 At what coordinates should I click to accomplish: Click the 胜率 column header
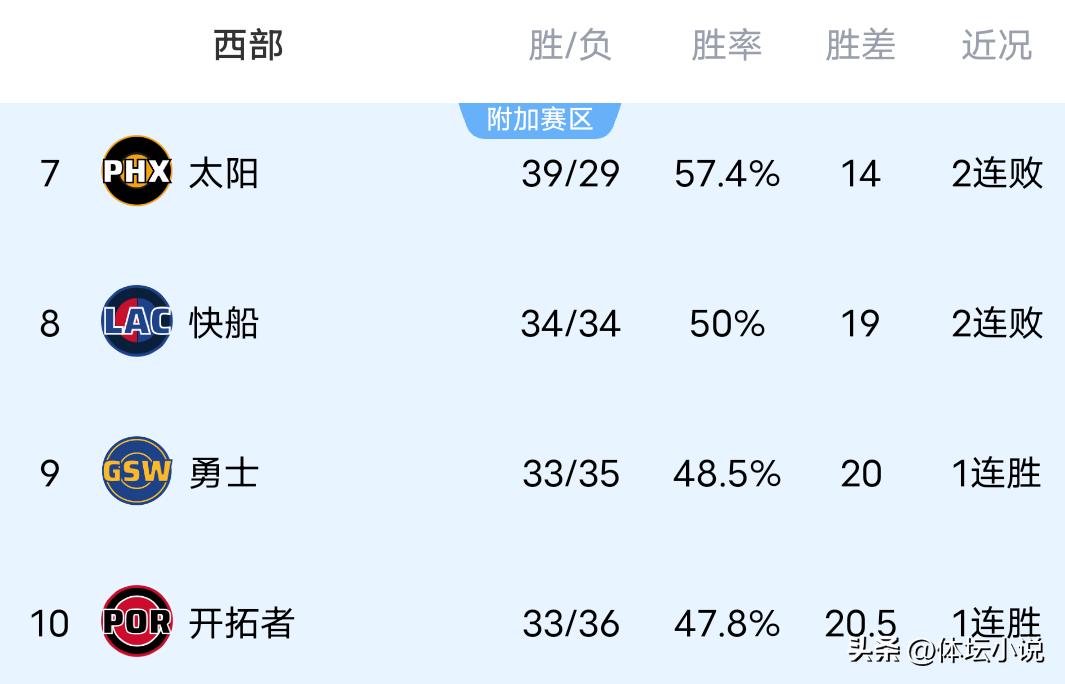pyautogui.click(x=727, y=45)
